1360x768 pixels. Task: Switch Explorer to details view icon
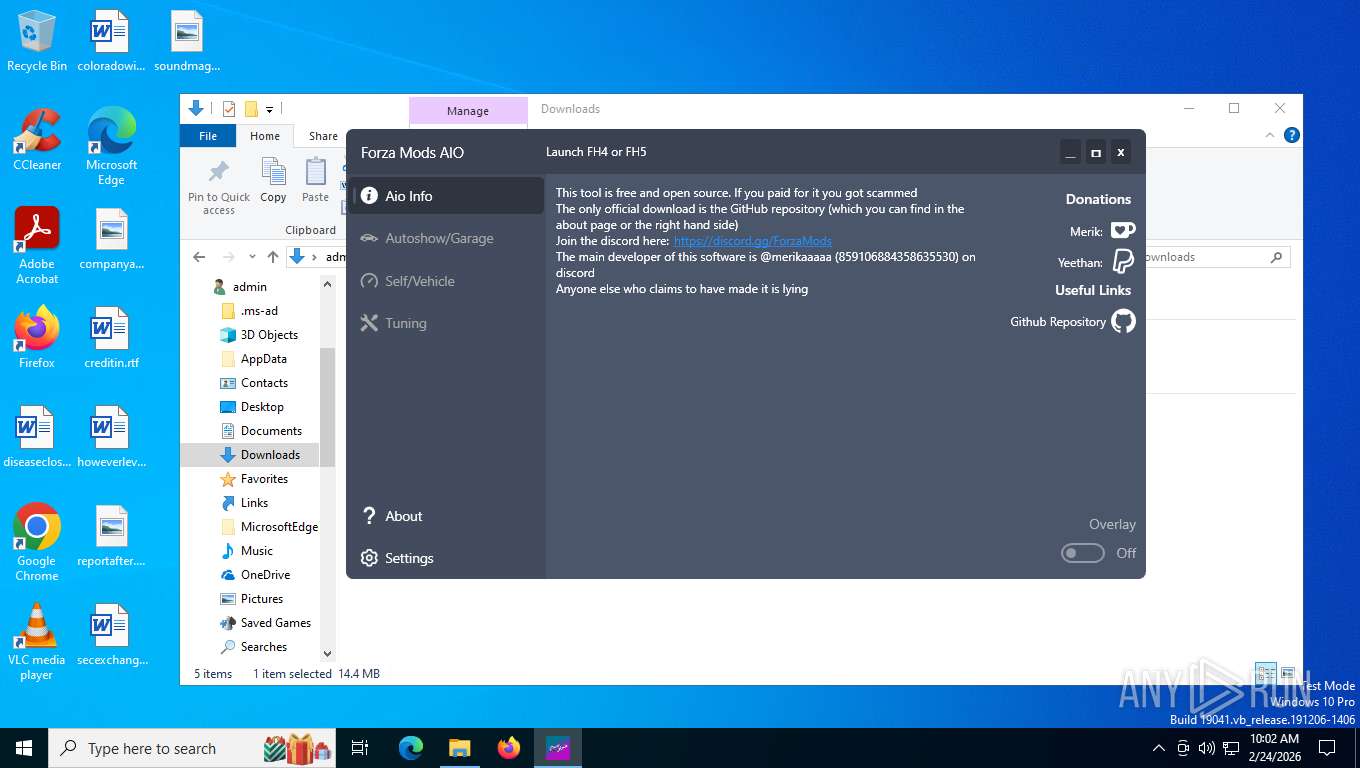point(1265,674)
